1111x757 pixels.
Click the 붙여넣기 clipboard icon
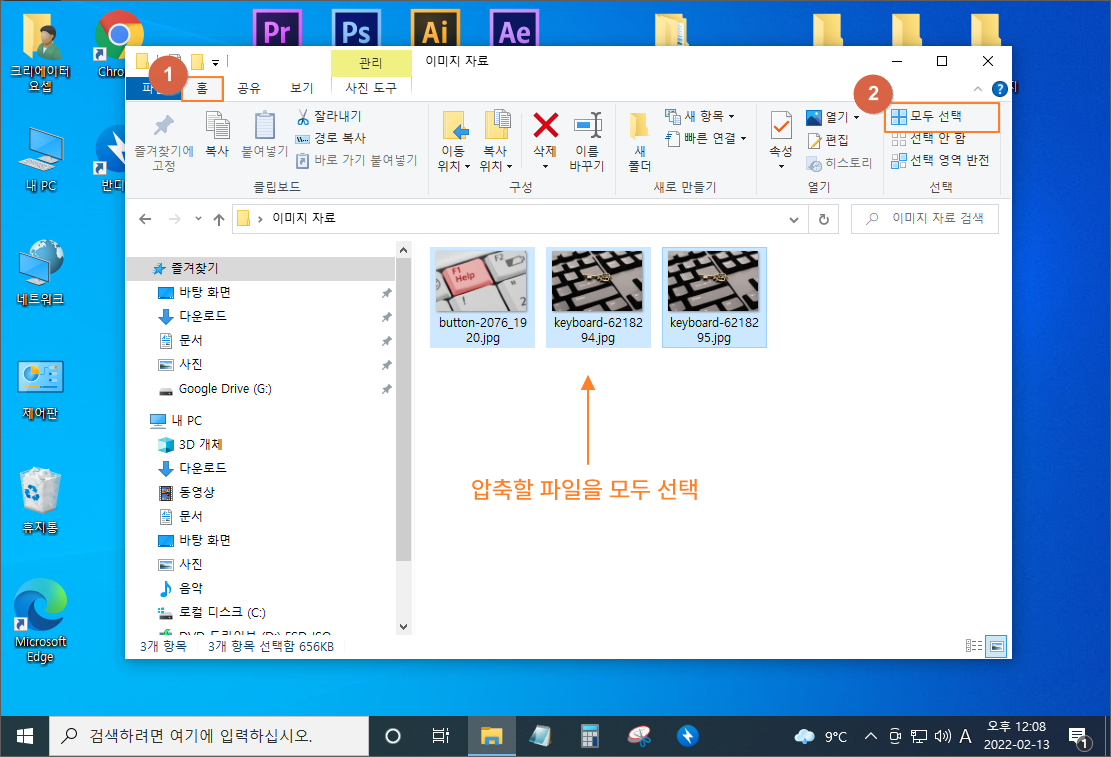264,125
